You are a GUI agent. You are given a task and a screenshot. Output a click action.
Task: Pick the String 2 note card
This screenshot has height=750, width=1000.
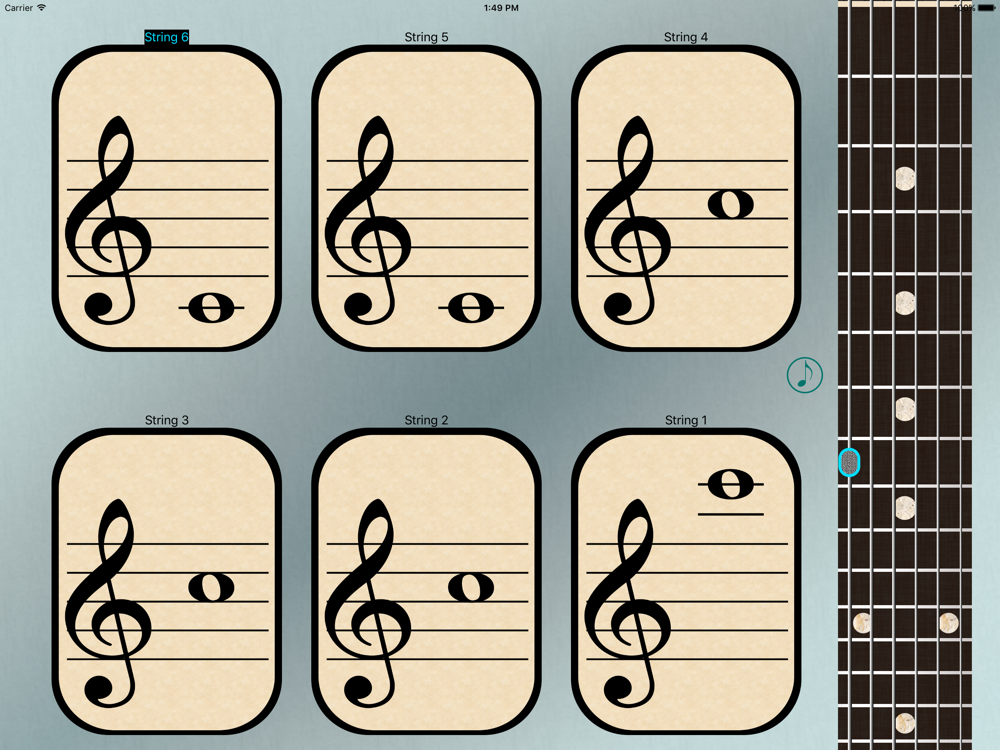(x=426, y=581)
